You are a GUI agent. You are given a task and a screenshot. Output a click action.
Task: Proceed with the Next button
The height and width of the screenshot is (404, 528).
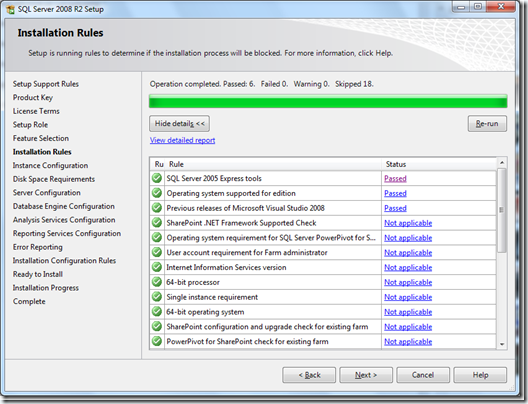point(366,375)
